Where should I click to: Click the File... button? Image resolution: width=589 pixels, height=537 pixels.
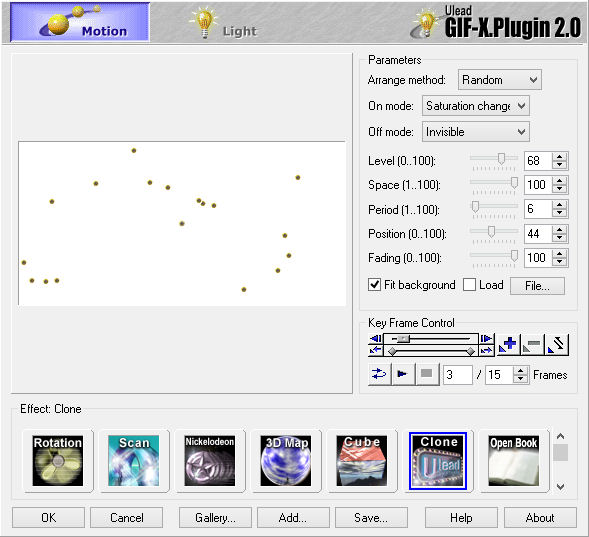537,286
